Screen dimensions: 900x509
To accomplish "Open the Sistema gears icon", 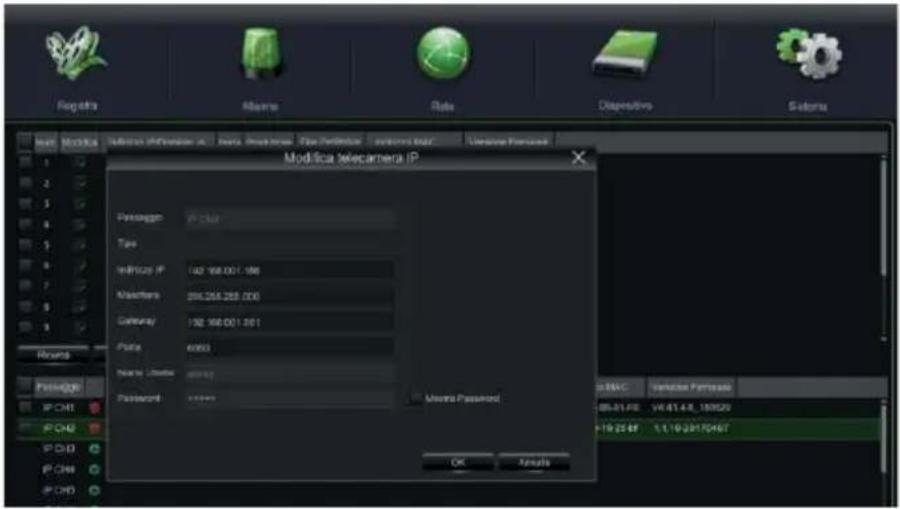I will [808, 53].
